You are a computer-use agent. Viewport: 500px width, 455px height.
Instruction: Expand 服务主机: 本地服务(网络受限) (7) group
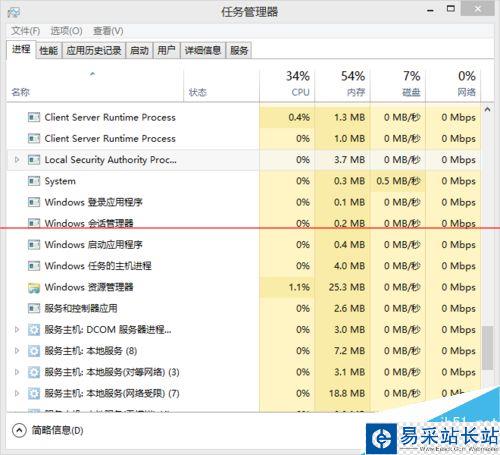17,393
